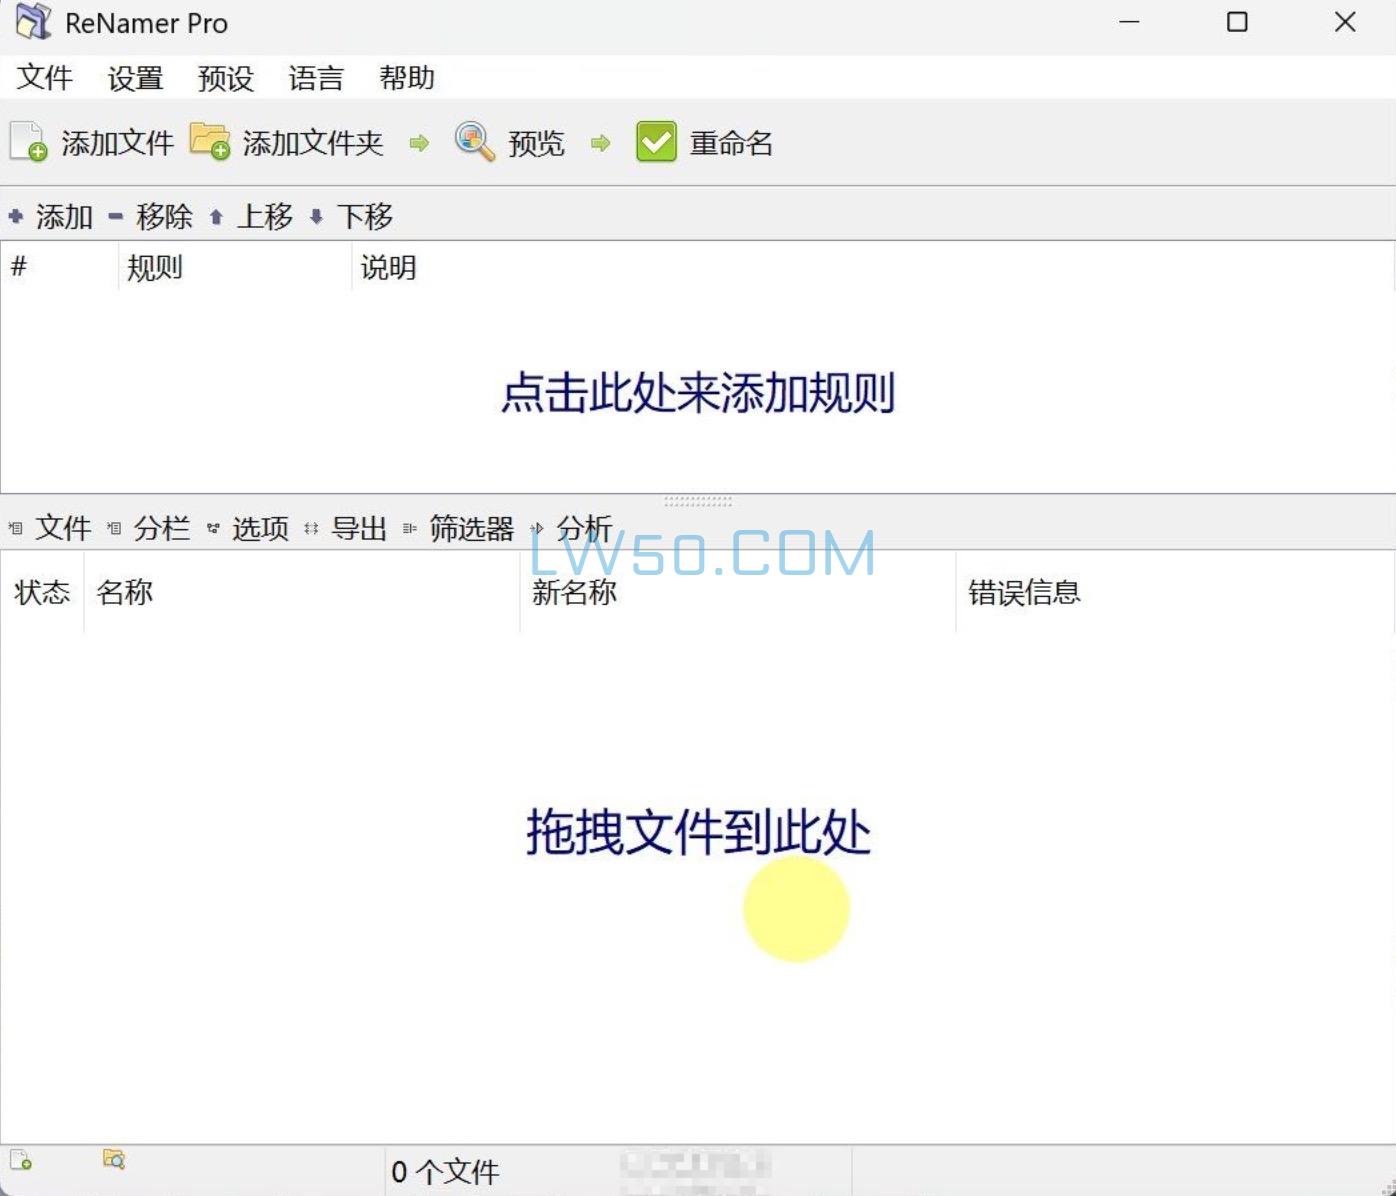Click the ReNamer Pro app icon in title bar
Viewport: 1396px width, 1196px height.
click(33, 22)
